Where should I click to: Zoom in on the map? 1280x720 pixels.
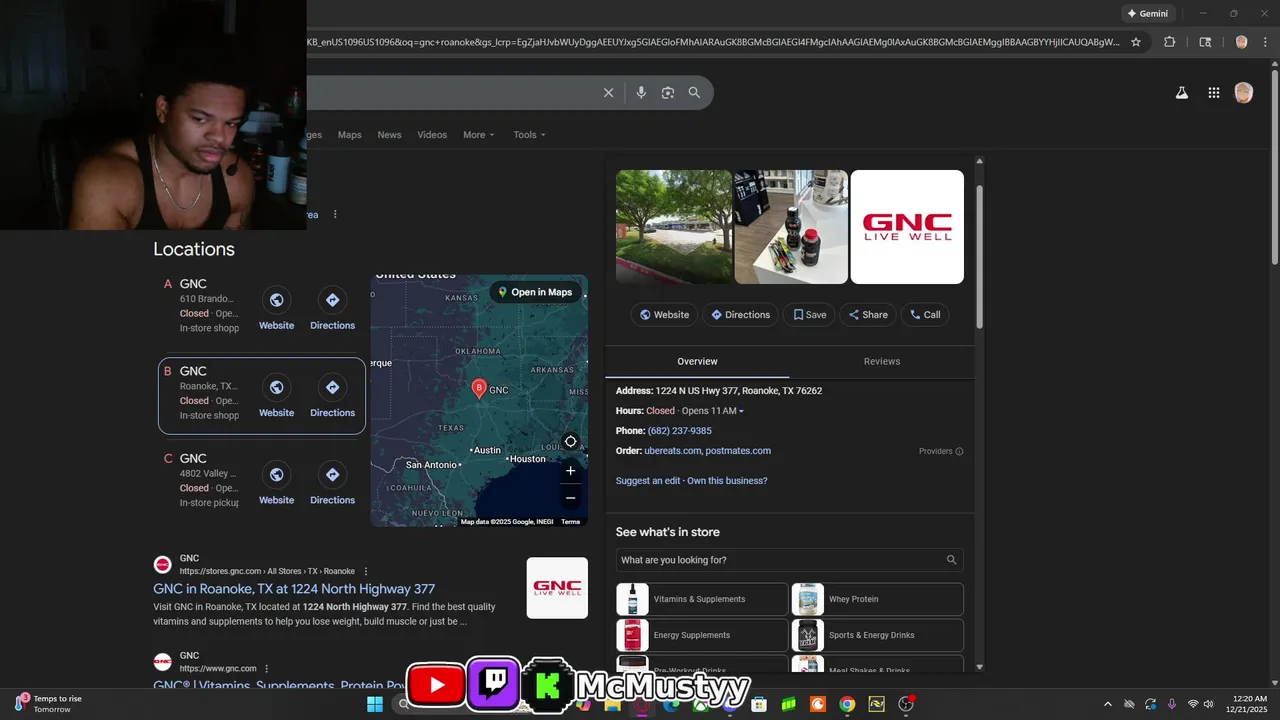(570, 471)
